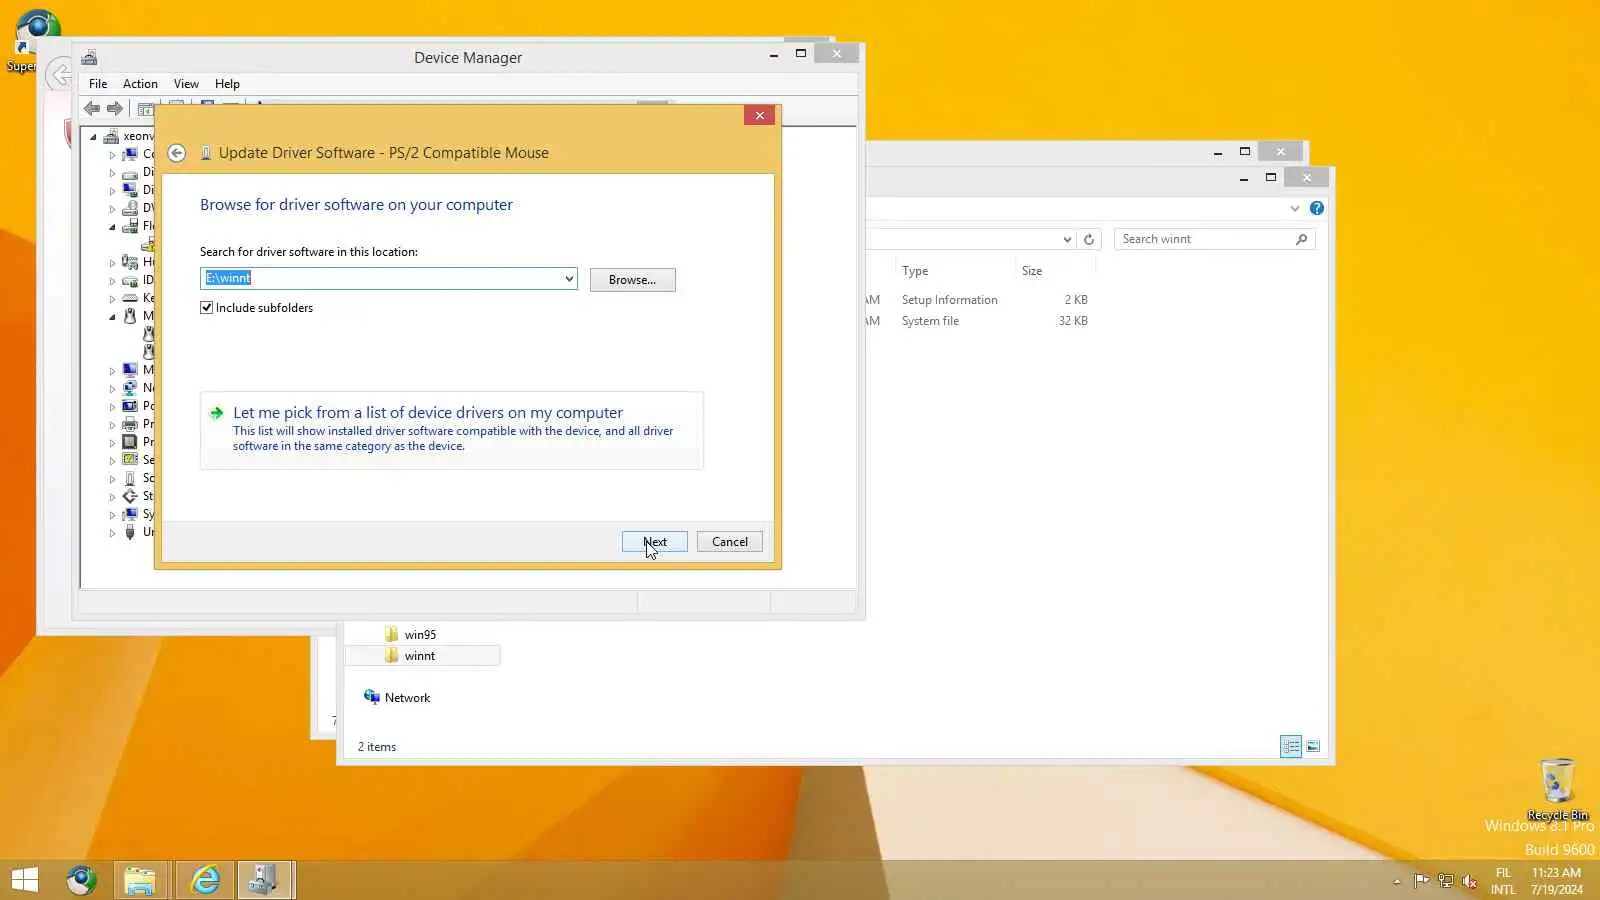Click Device Manager toolbar forward arrow
Image resolution: width=1600 pixels, height=900 pixels.
coord(115,108)
